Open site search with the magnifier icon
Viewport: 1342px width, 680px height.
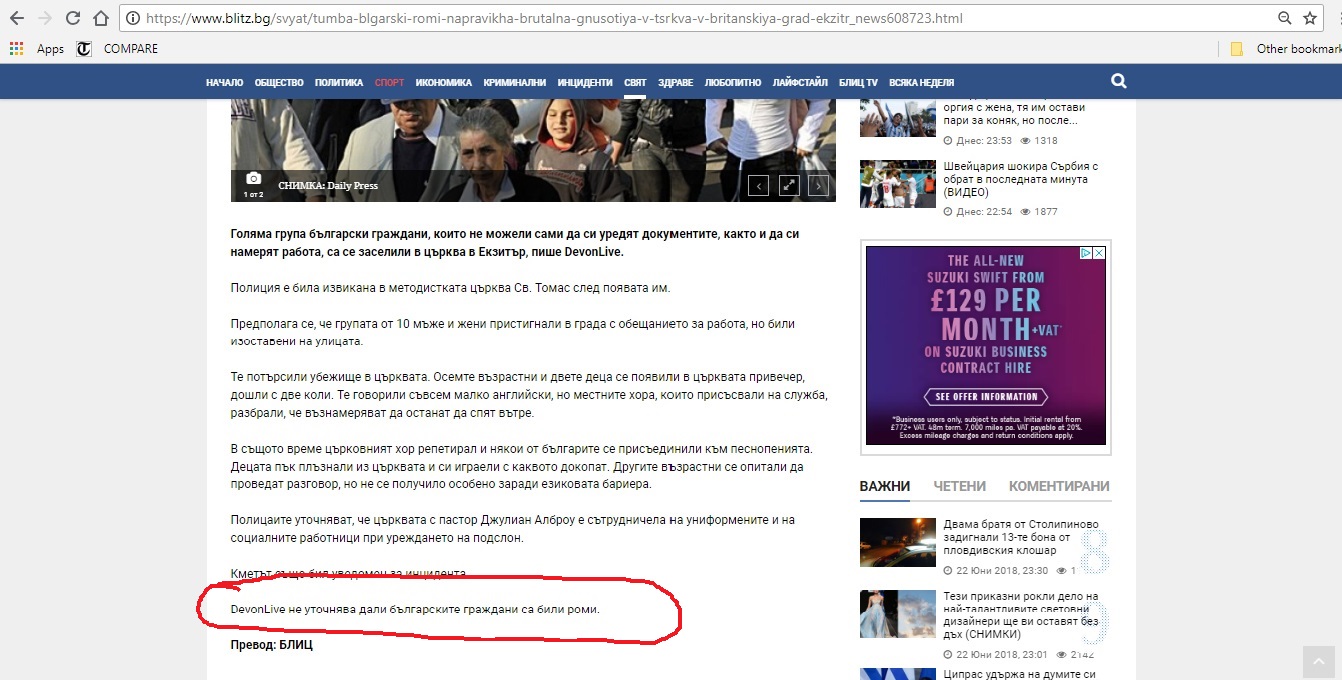pyautogui.click(x=1118, y=82)
